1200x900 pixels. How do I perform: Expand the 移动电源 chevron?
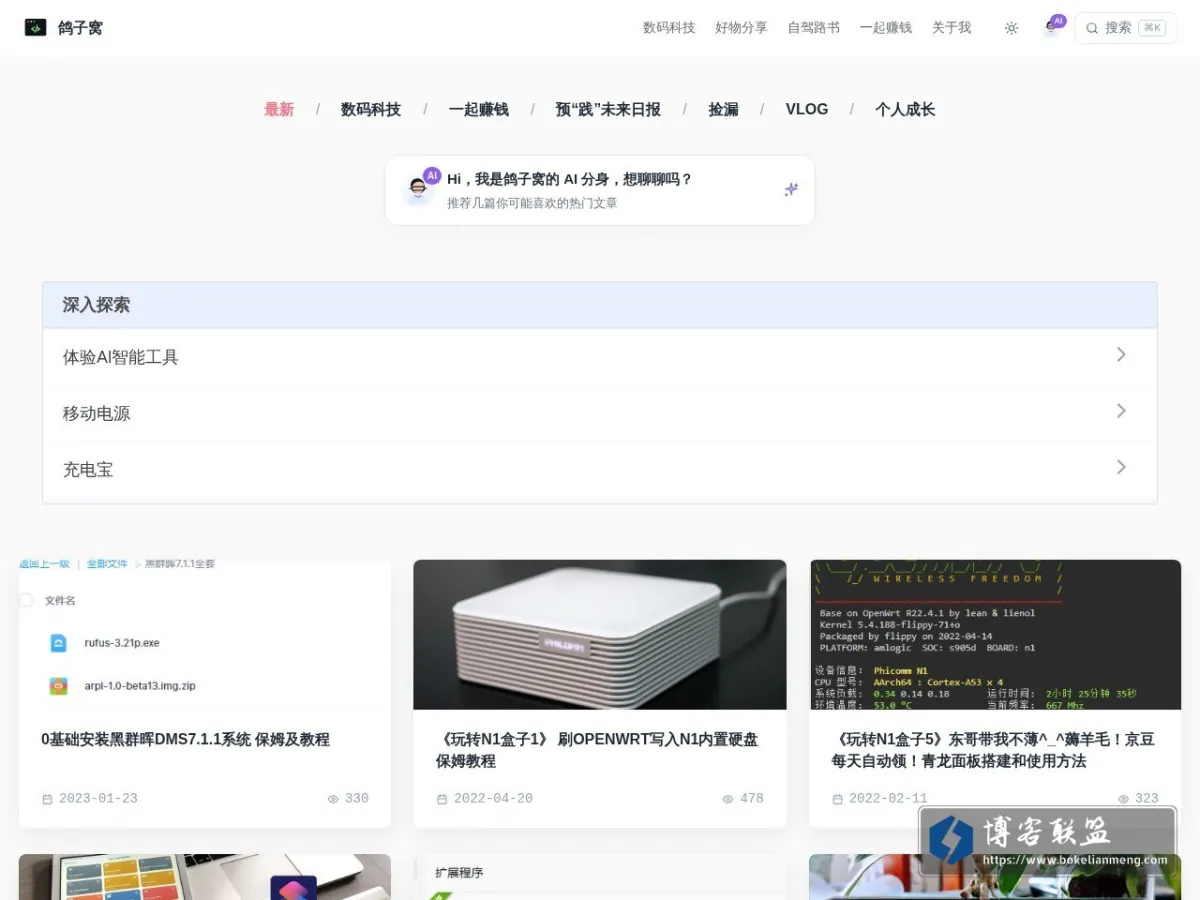click(1121, 411)
